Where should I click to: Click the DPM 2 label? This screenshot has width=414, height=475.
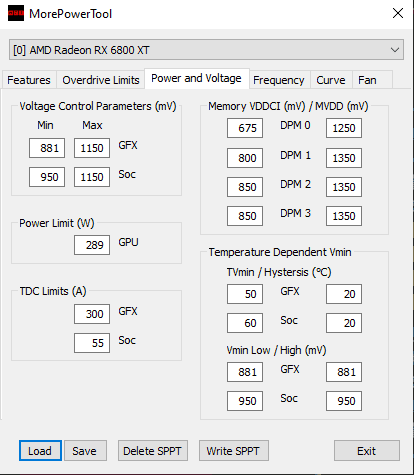point(295,184)
